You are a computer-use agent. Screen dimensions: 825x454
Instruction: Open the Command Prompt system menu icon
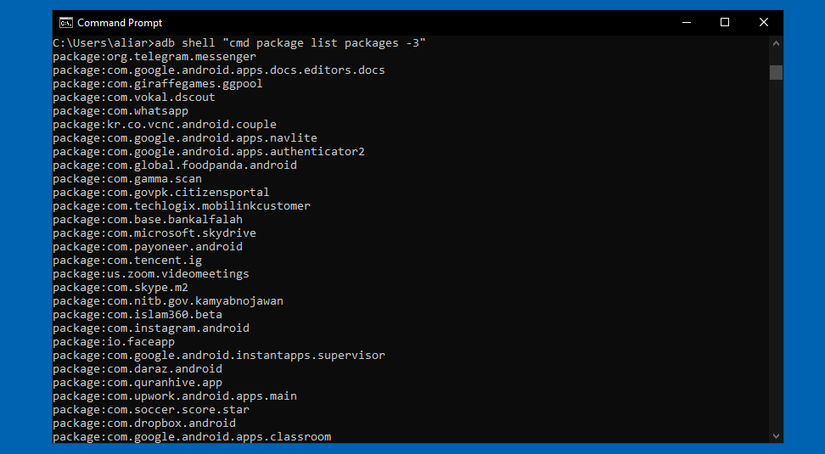tap(65, 22)
